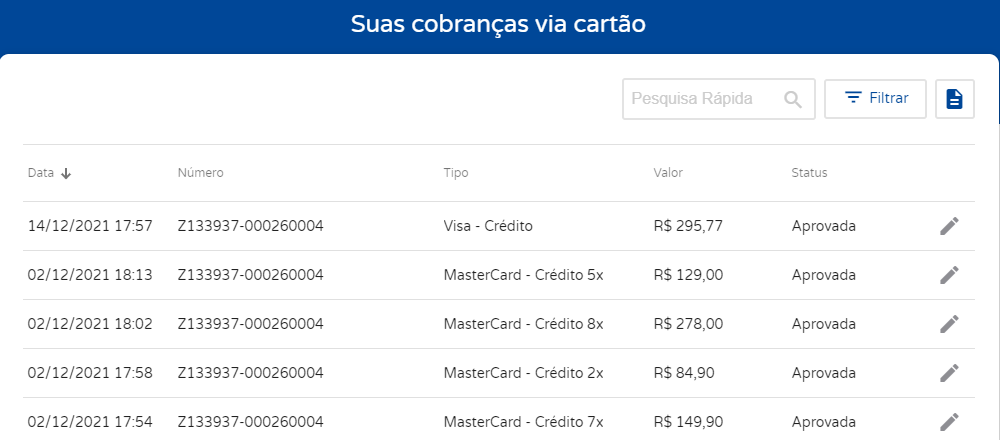Open the Filtrar filter options
The image size is (1000, 440).
pyautogui.click(x=875, y=99)
